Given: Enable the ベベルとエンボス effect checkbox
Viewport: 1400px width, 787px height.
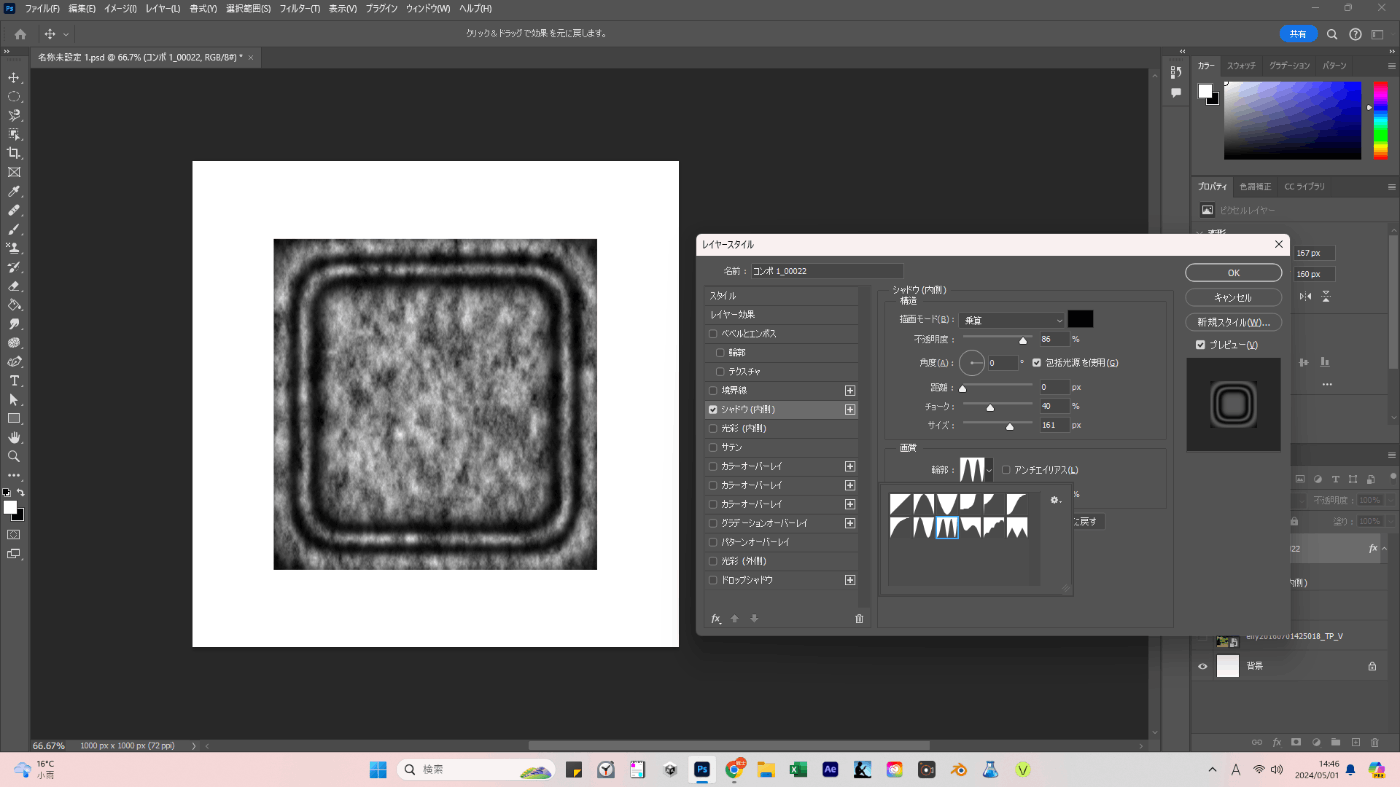Looking at the screenshot, I should (x=713, y=334).
